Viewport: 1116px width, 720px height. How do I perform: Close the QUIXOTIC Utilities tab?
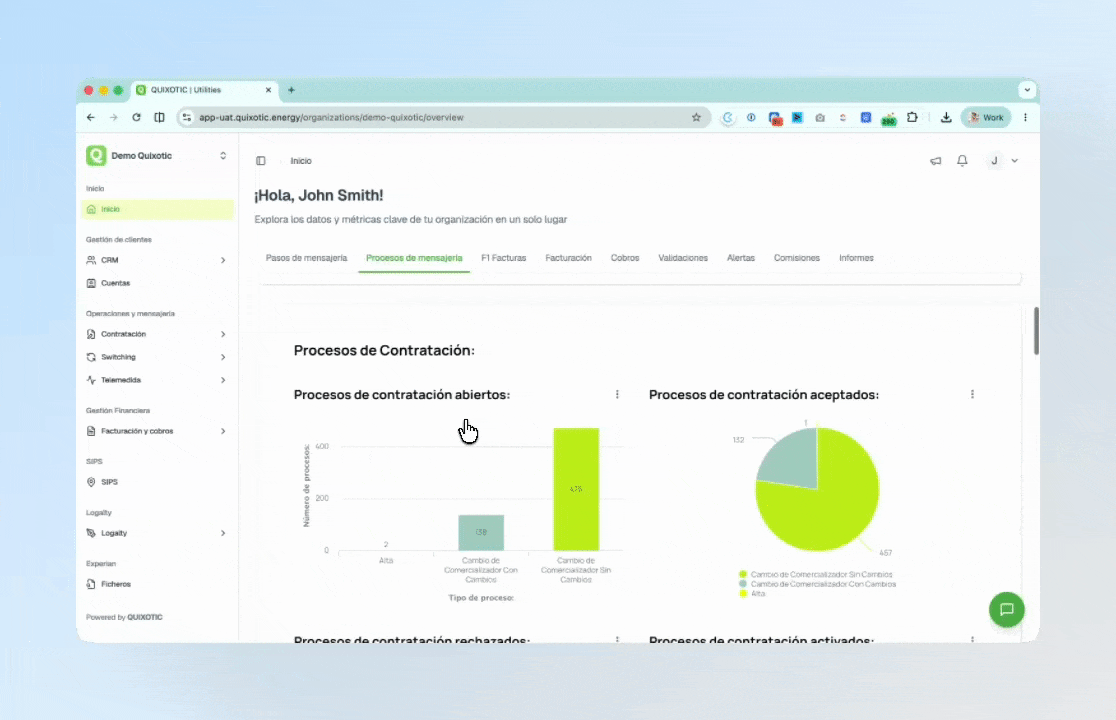click(268, 90)
